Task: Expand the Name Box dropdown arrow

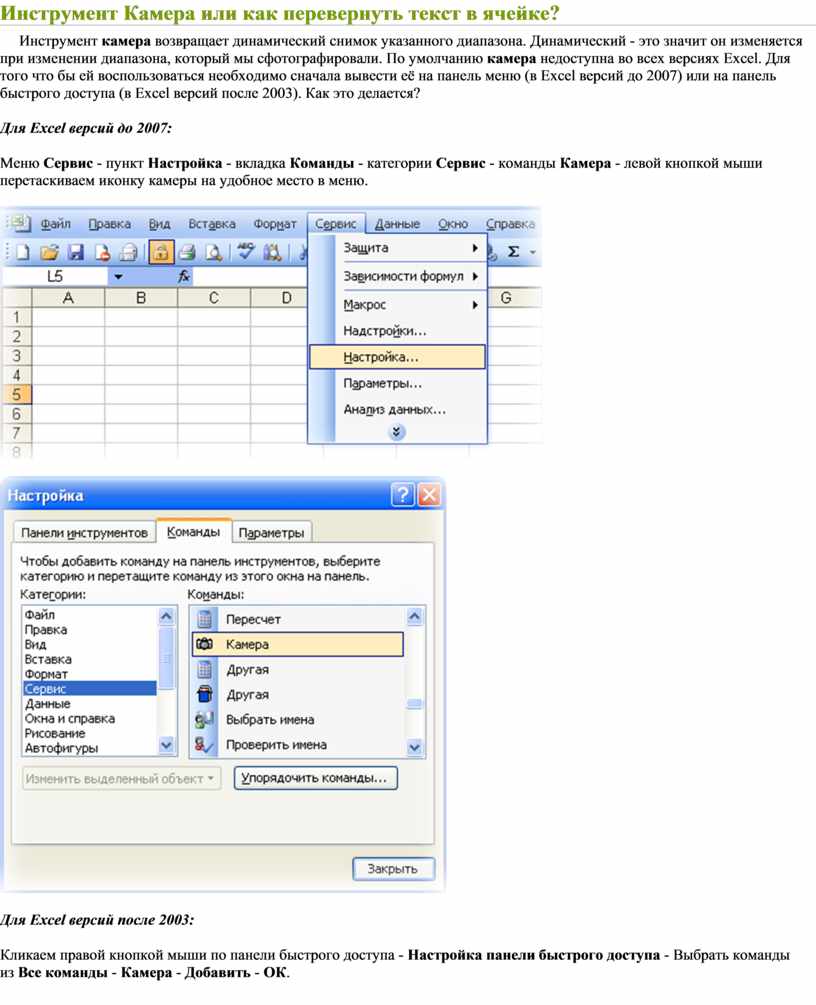Action: point(118,276)
